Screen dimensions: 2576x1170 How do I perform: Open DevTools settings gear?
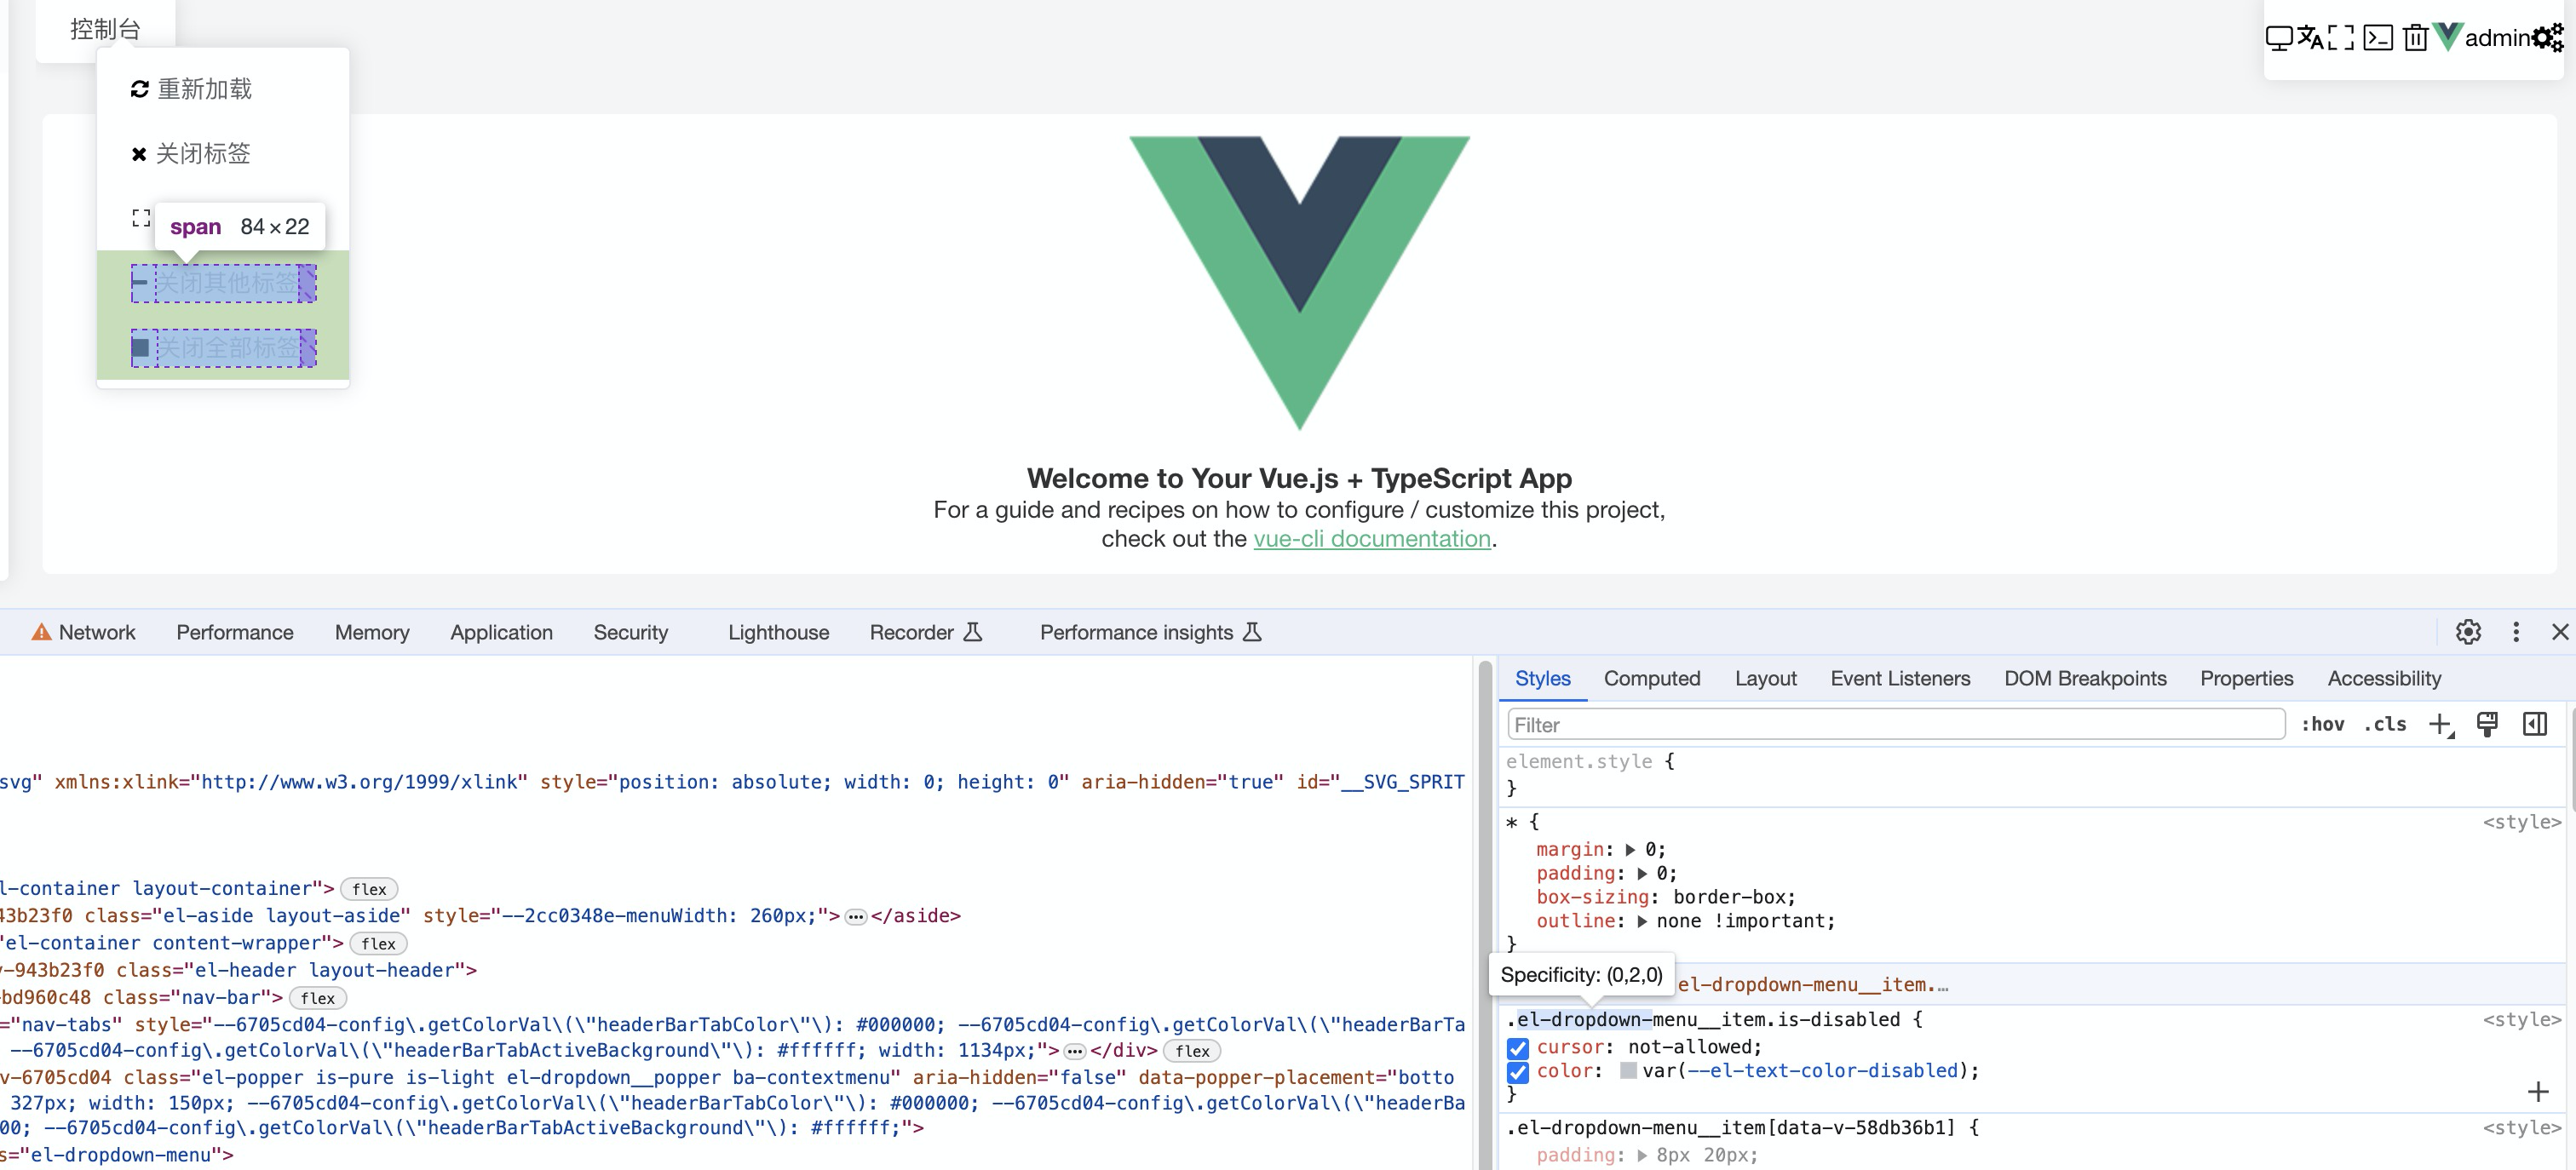coord(2468,632)
